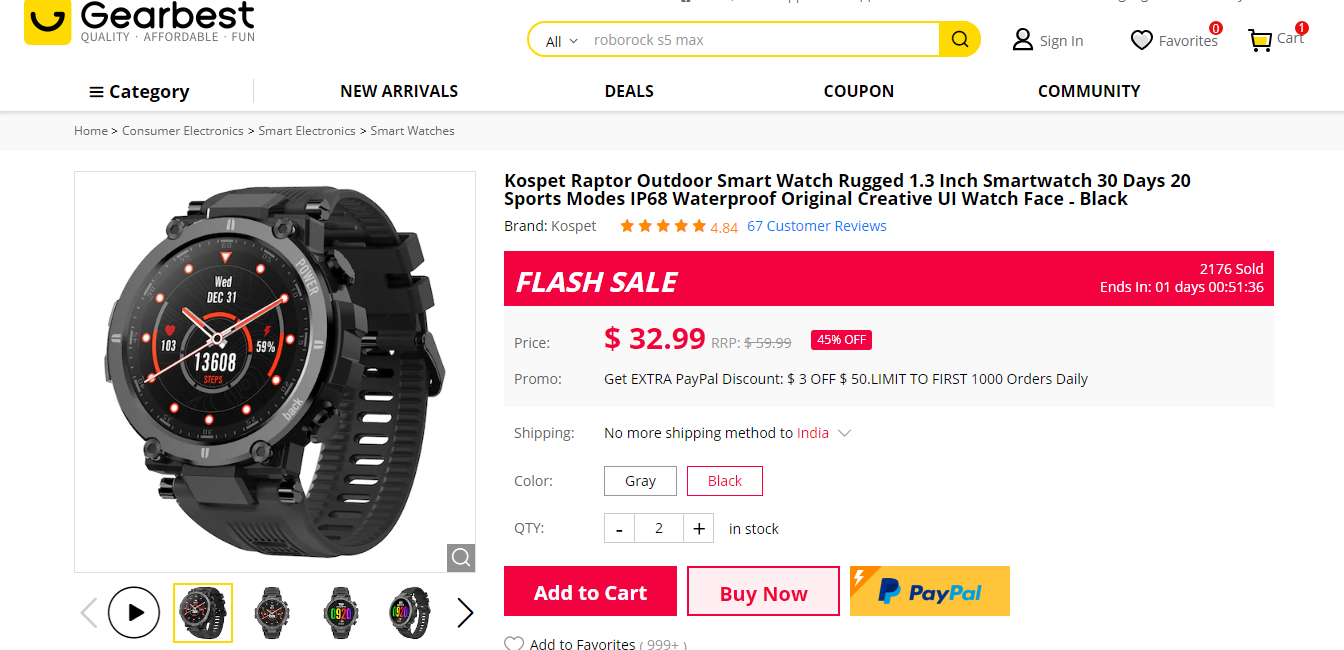Click the hamburger Category icon

[x=93, y=91]
